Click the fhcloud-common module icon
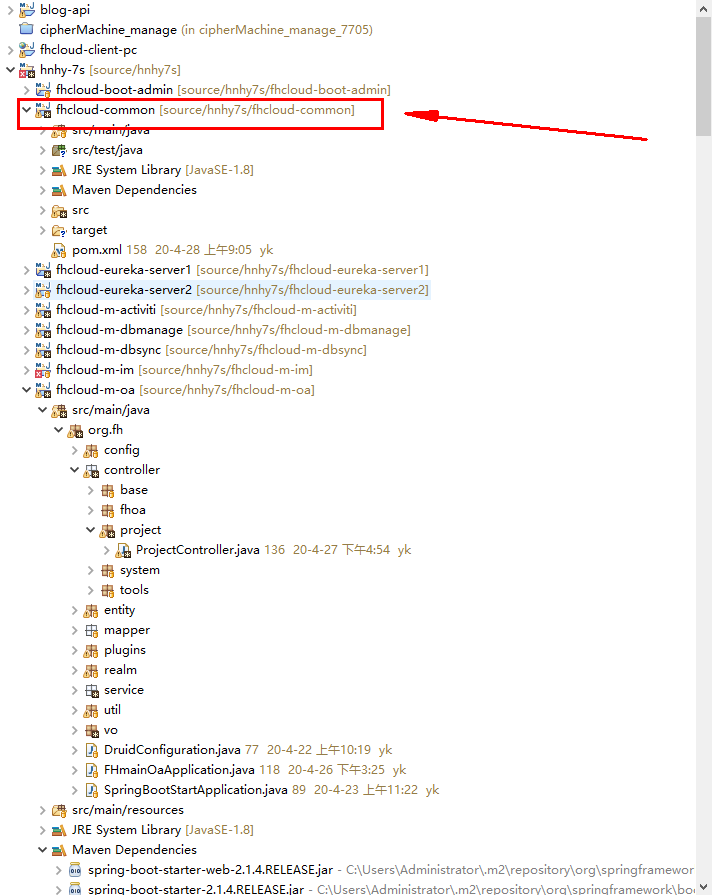Screen dimensions: 712x895 [x=43, y=110]
